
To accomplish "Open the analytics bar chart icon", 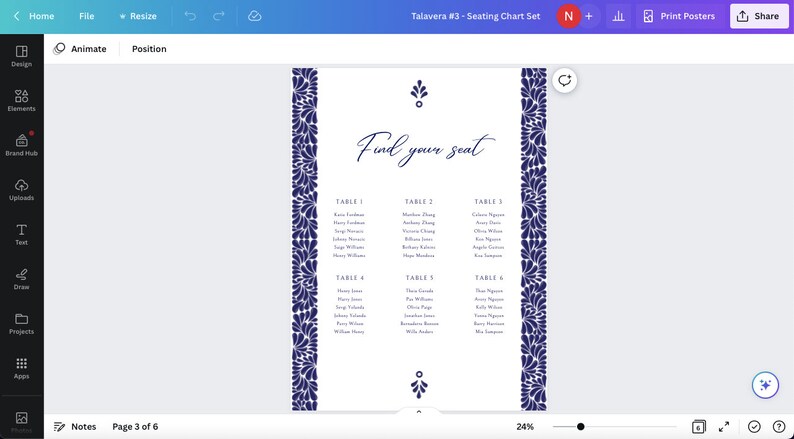I will (618, 16).
